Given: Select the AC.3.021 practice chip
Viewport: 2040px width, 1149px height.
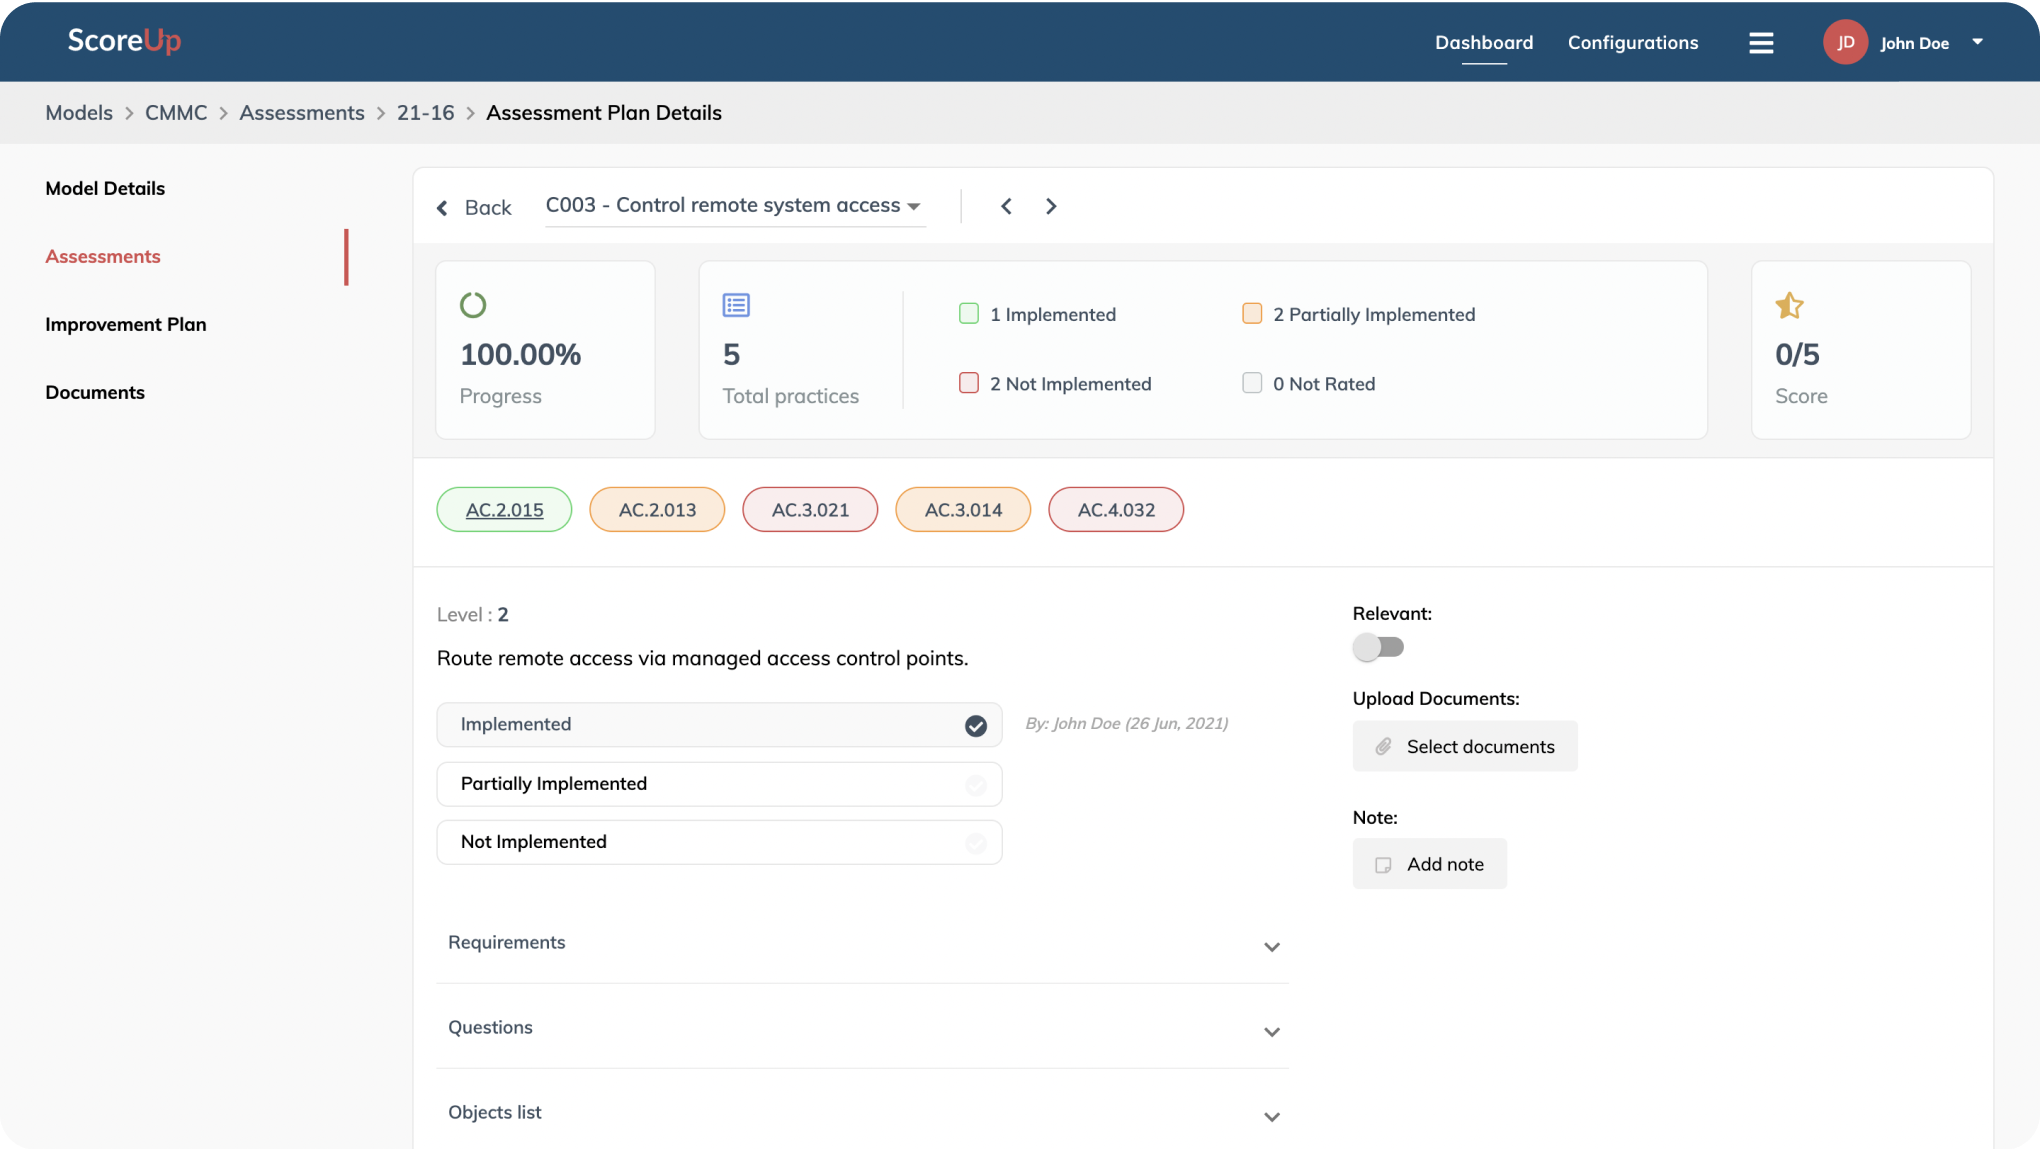Looking at the screenshot, I should [x=810, y=510].
